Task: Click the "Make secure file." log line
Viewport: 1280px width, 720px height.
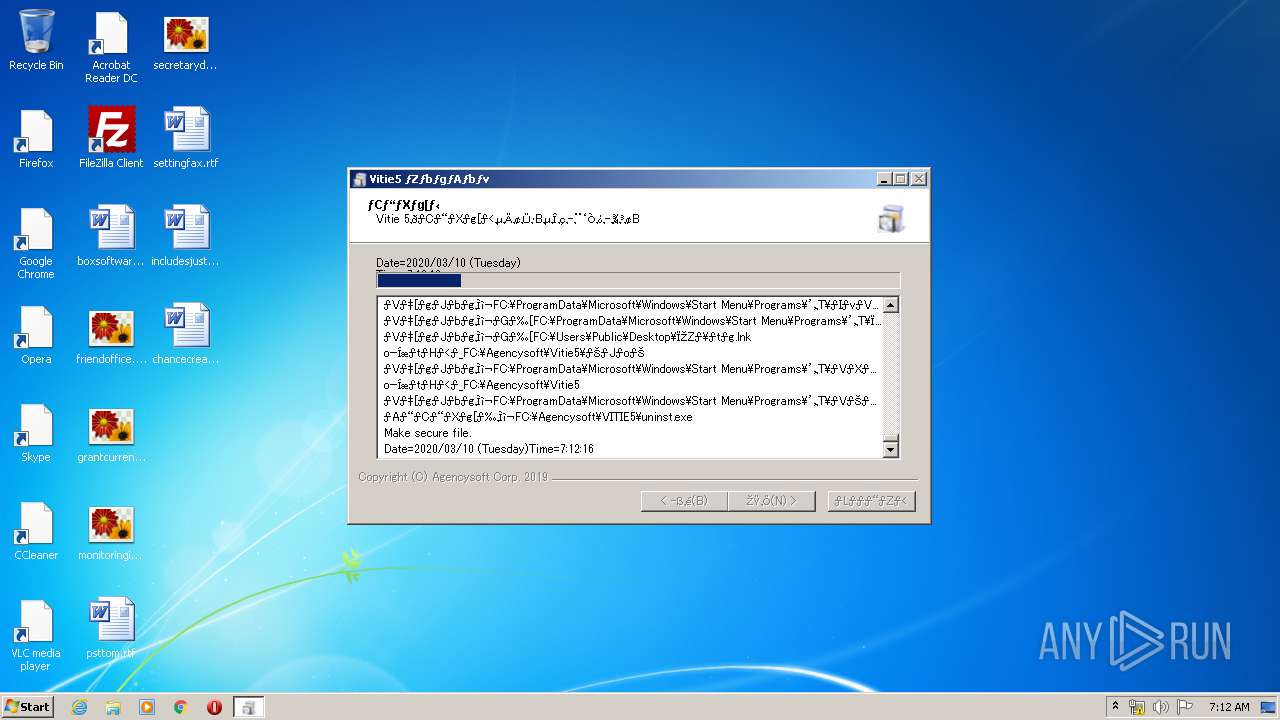Action: pos(428,433)
